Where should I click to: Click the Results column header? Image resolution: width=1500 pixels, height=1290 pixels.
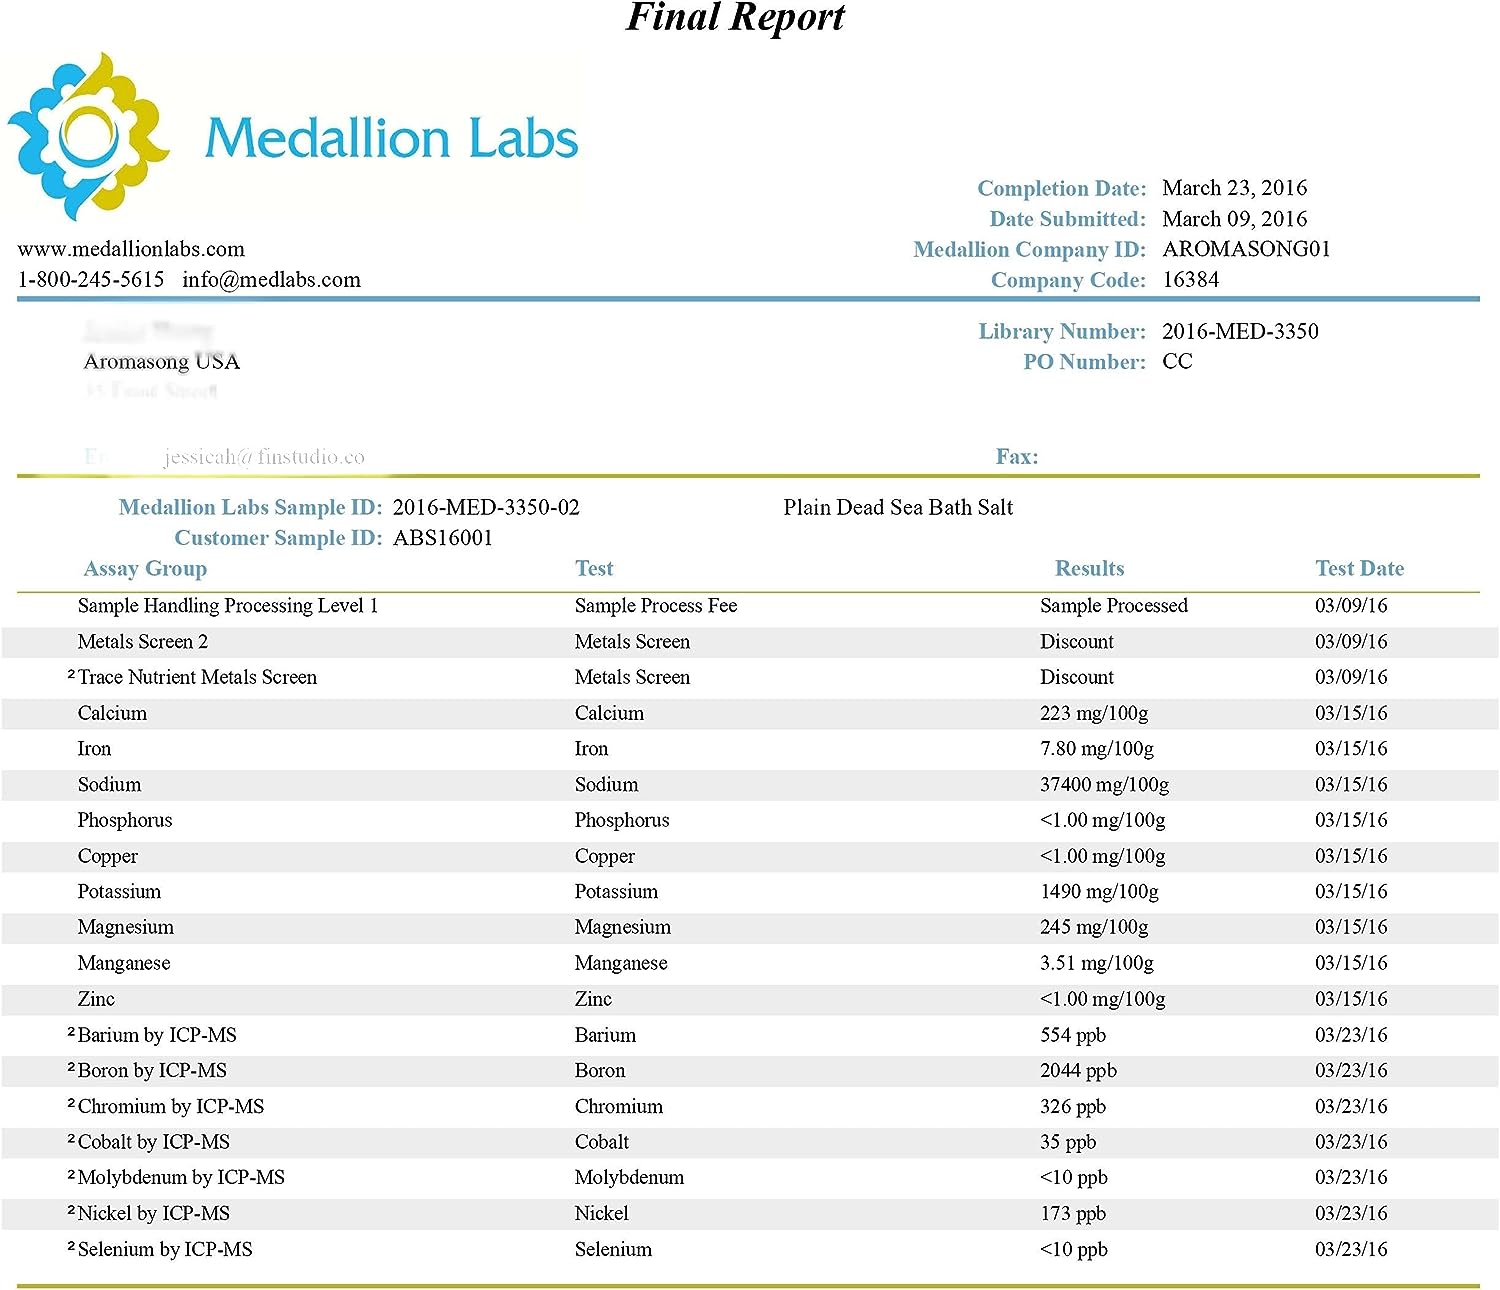1089,569
